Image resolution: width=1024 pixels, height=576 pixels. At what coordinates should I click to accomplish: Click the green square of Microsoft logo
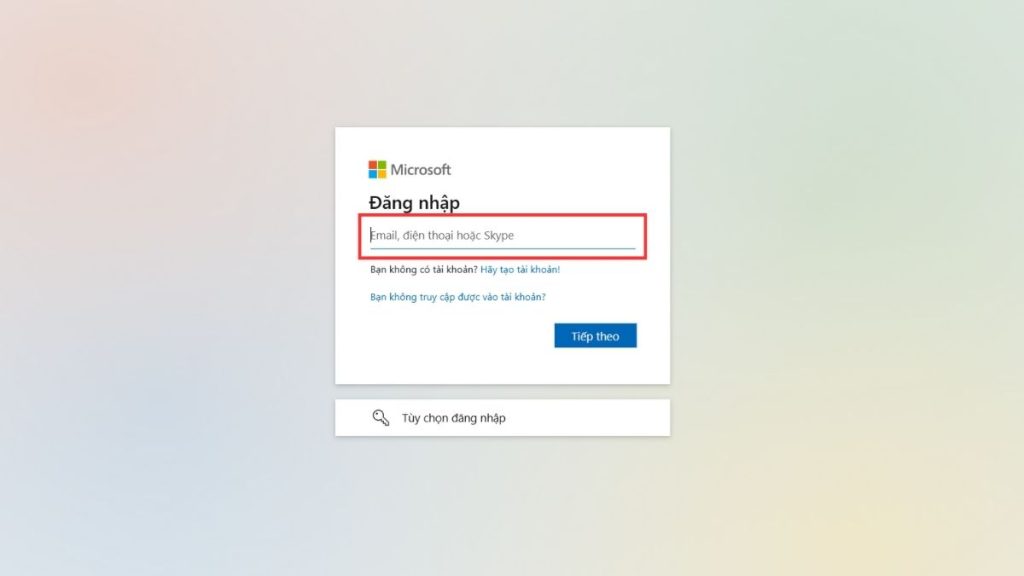pos(381,165)
